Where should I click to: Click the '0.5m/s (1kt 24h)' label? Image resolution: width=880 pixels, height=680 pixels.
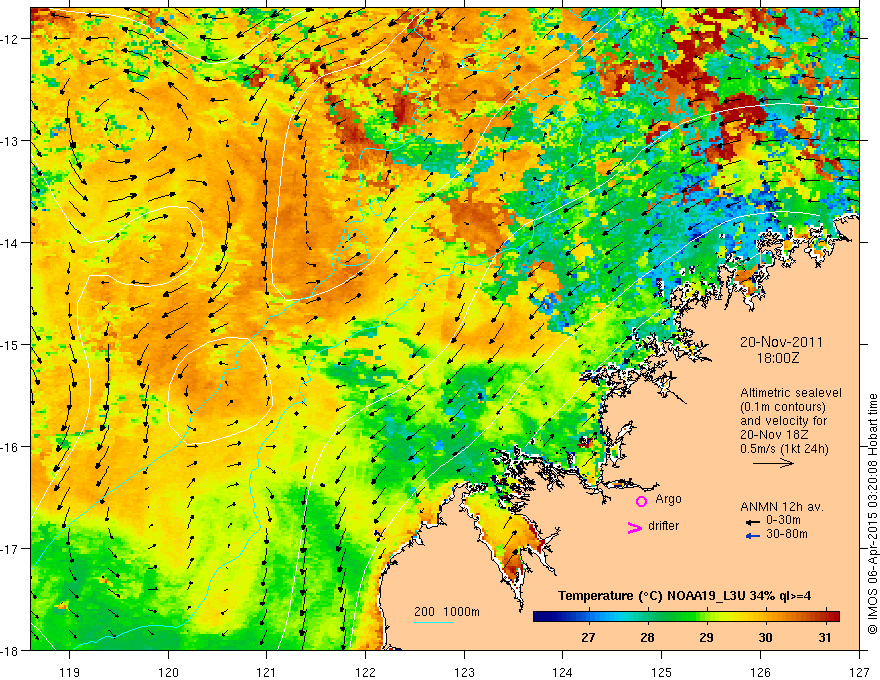(x=784, y=449)
